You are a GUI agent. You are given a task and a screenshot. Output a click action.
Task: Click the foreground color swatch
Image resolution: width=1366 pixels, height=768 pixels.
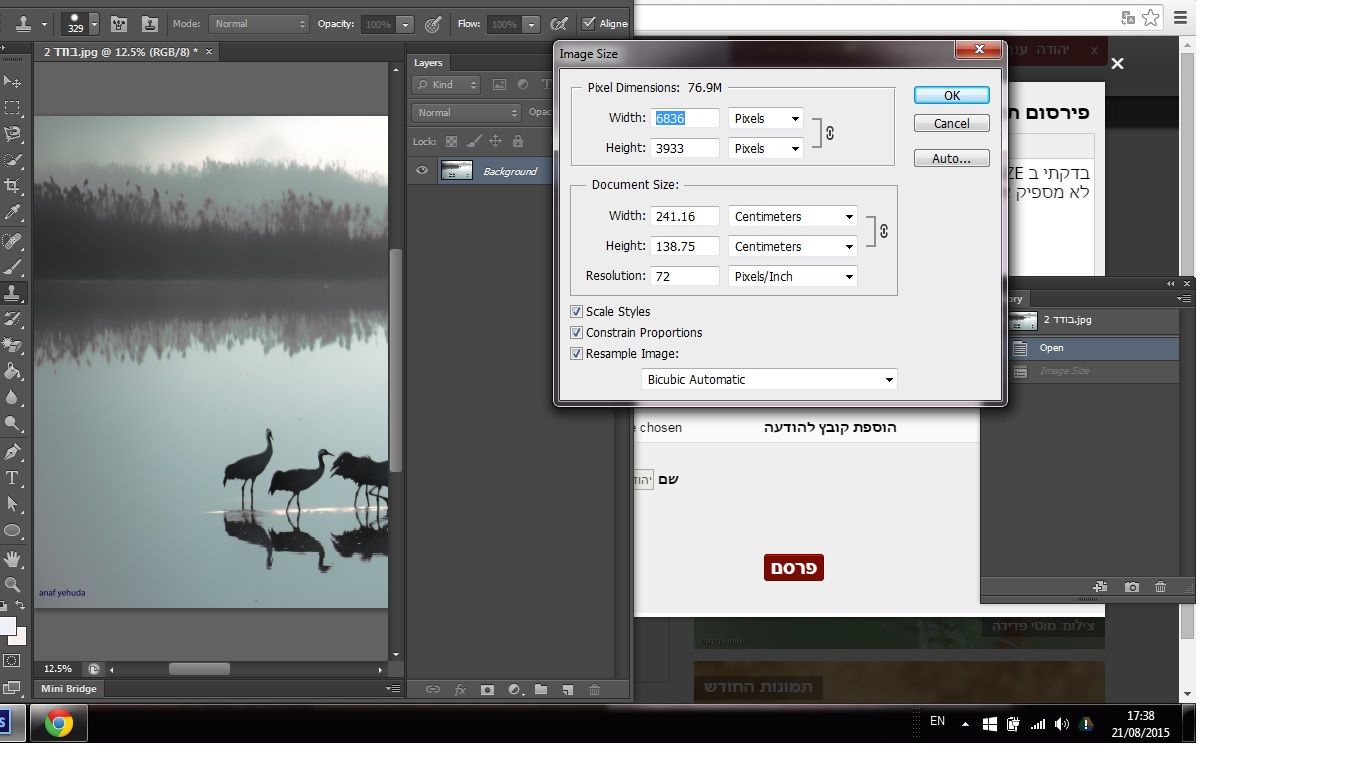6,626
